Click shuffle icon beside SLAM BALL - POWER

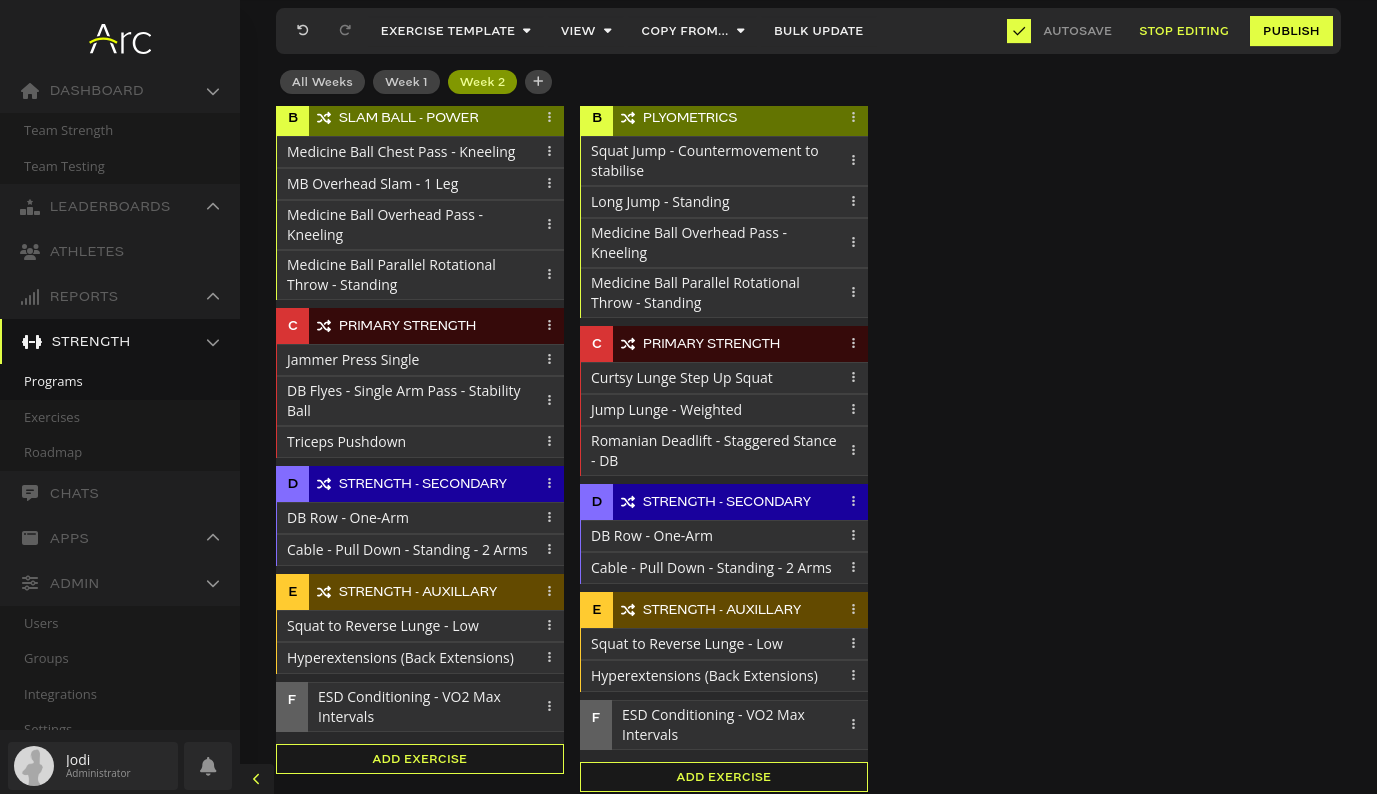tap(324, 118)
